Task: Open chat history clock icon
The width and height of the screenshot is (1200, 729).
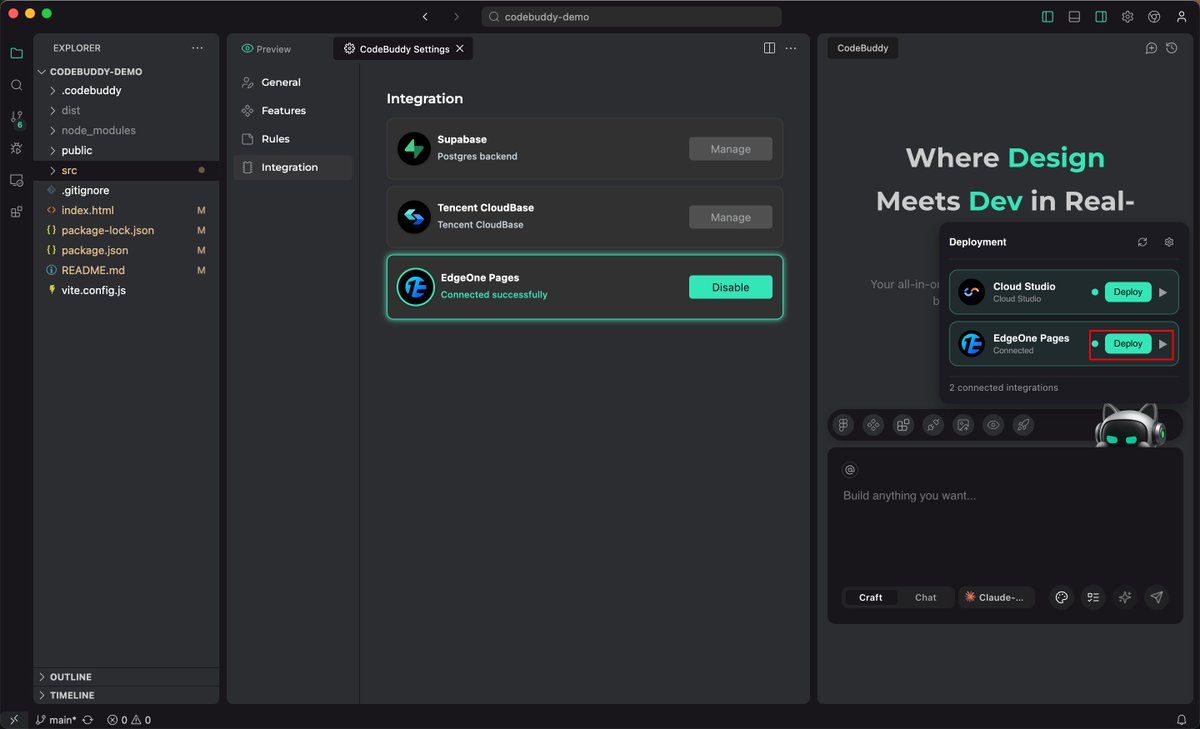Action: click(x=1171, y=48)
